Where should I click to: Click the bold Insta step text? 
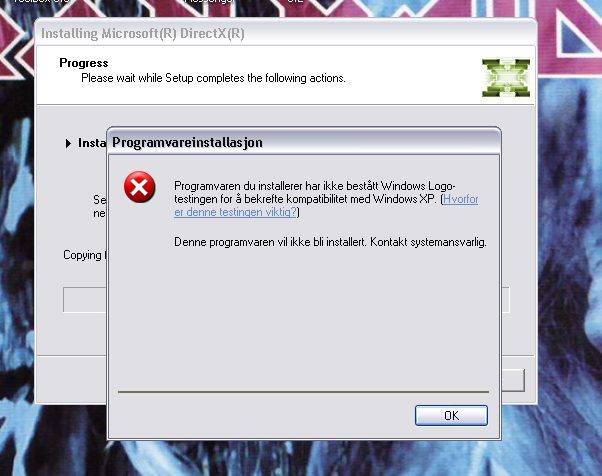[92, 143]
